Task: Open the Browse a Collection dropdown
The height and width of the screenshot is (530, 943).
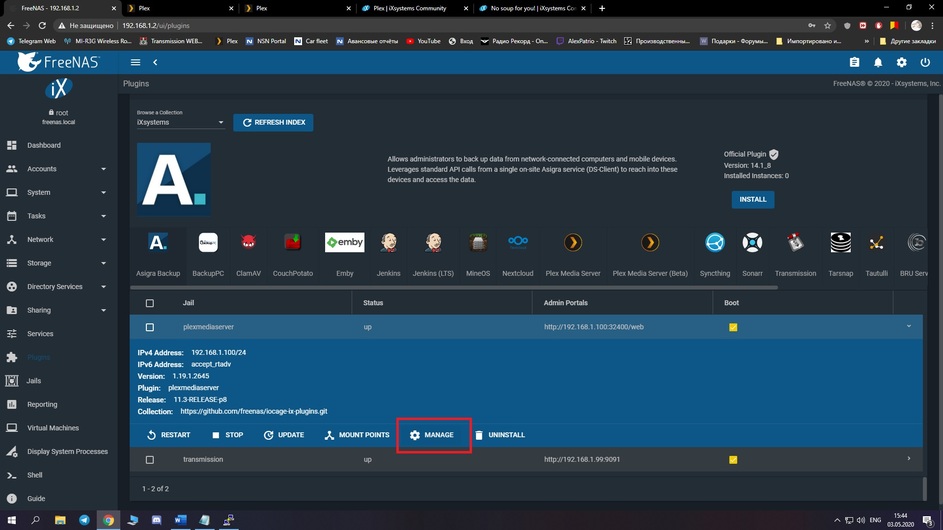Action: point(180,122)
